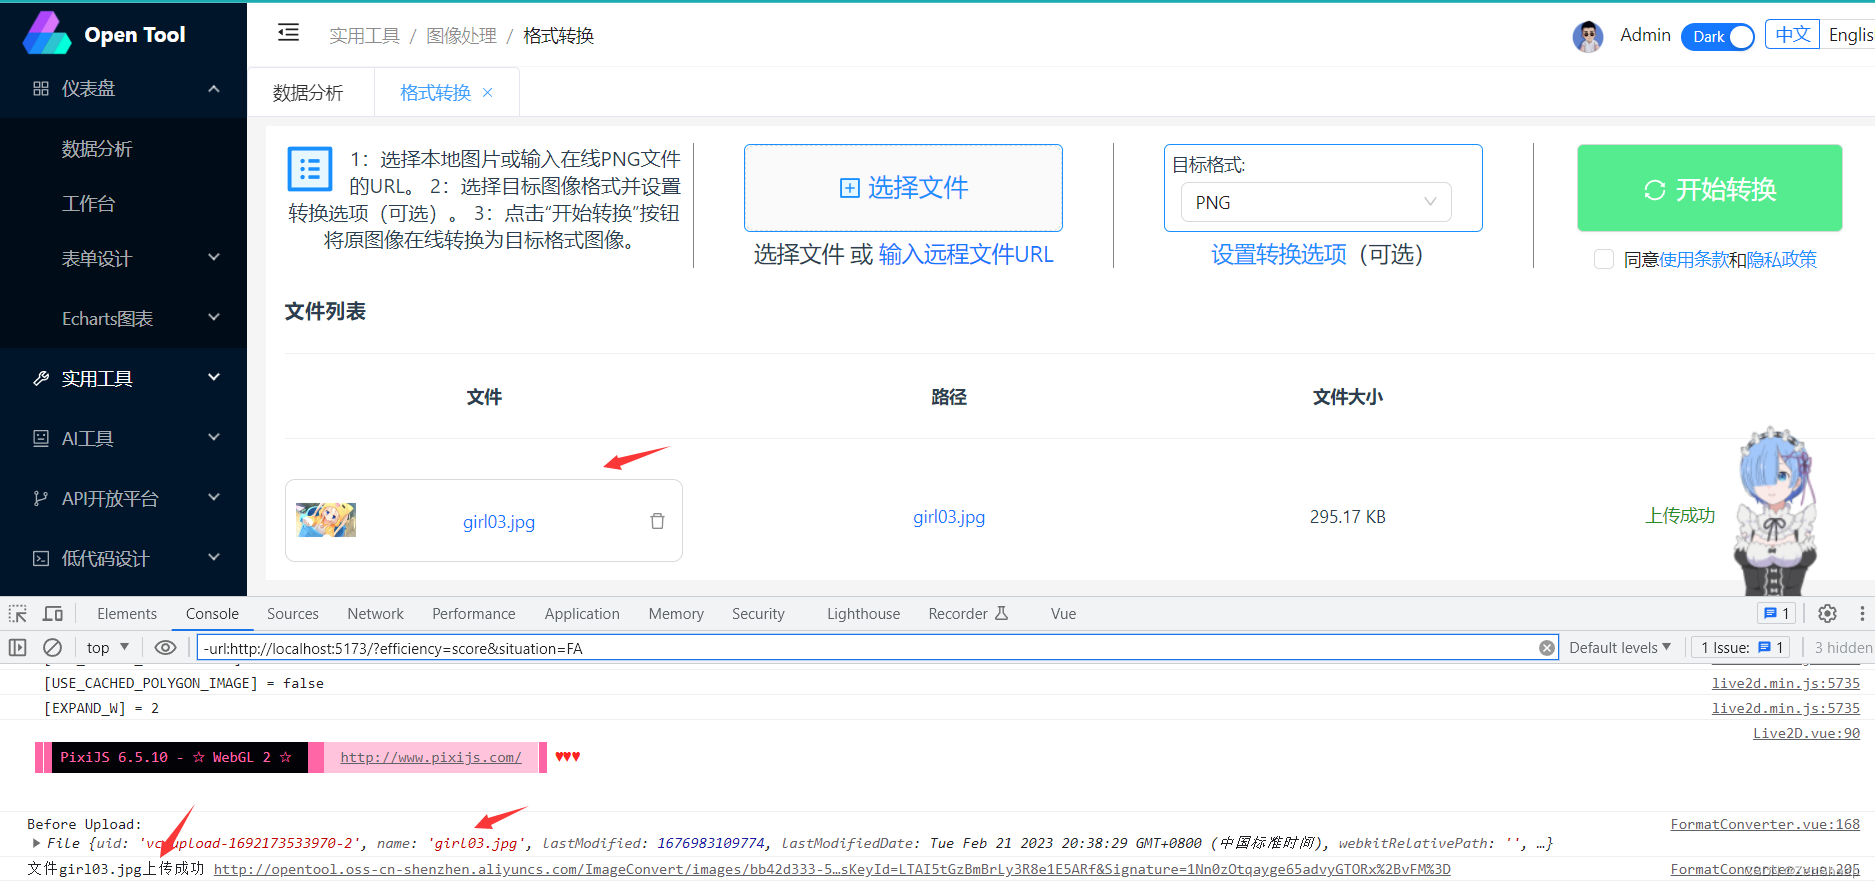
Task: Click the girl03.jpg path link
Action: [x=949, y=516]
